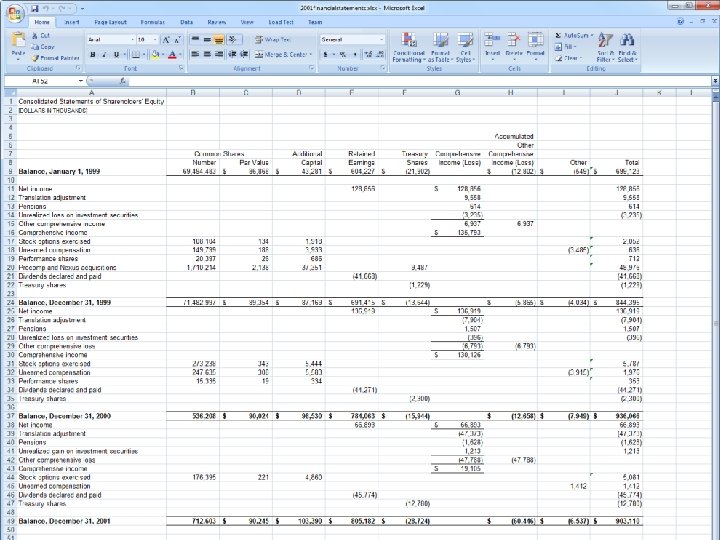Switch to the View tab
The width and height of the screenshot is (720, 540).
pos(247,22)
